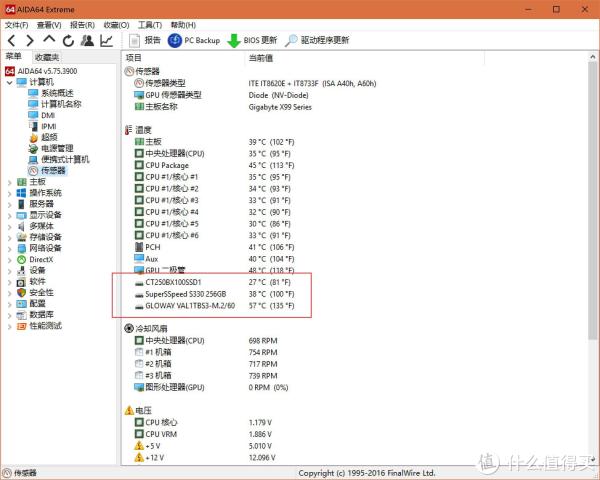This screenshot has height=480, width=600.
Task: Click 操作系统 Windows icon in tree
Action: 21,193
